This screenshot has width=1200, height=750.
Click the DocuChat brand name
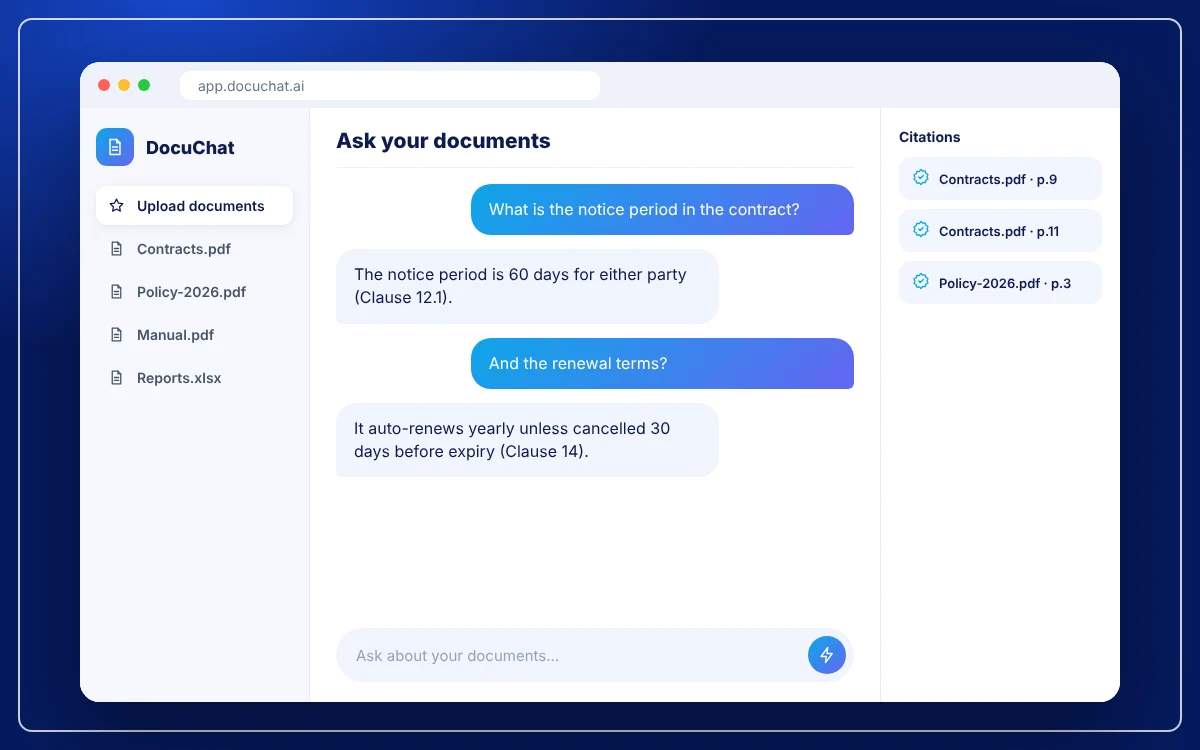190,148
